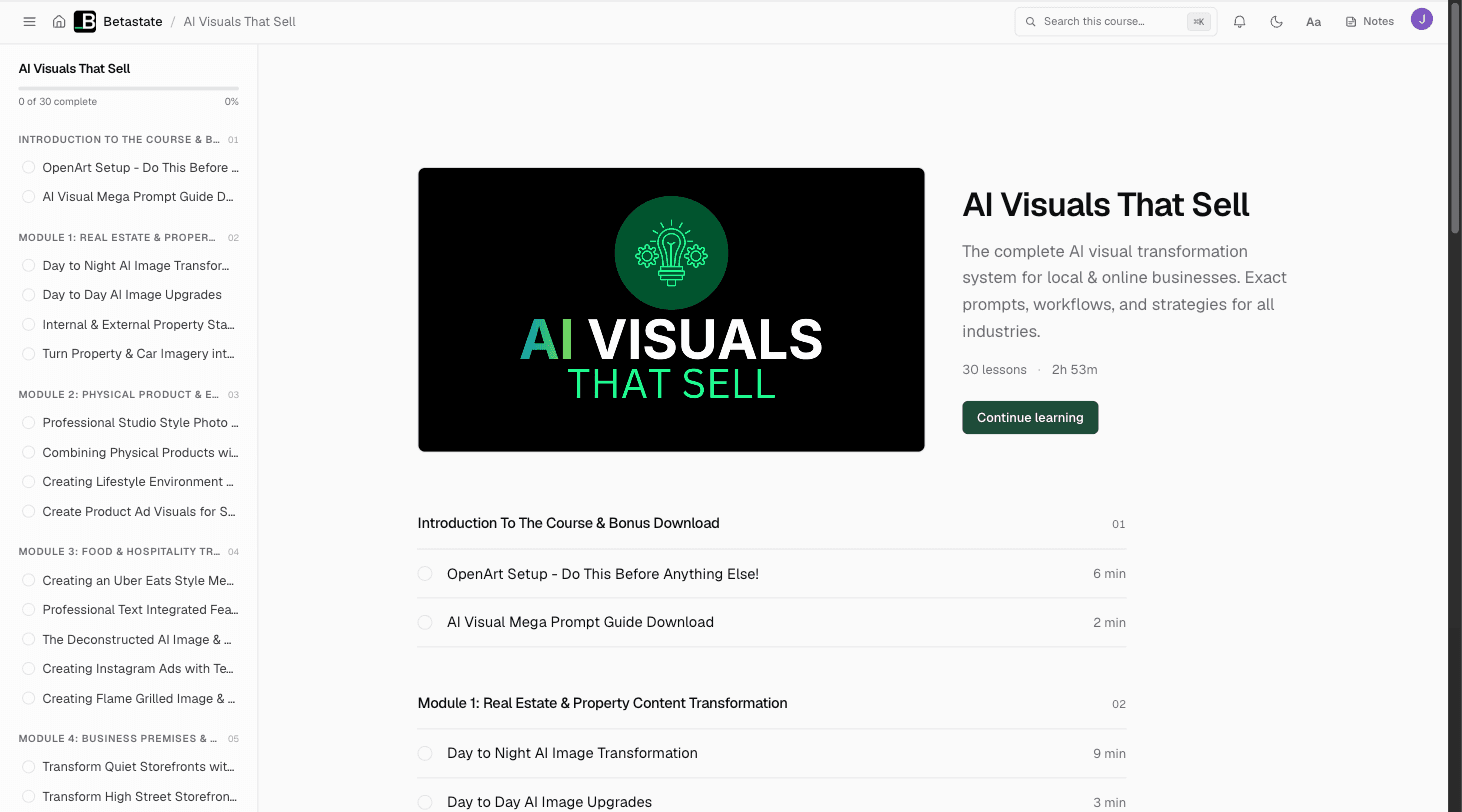Go to home via house icon
Screen dimensions: 1462x812
pyautogui.click(x=59, y=21)
